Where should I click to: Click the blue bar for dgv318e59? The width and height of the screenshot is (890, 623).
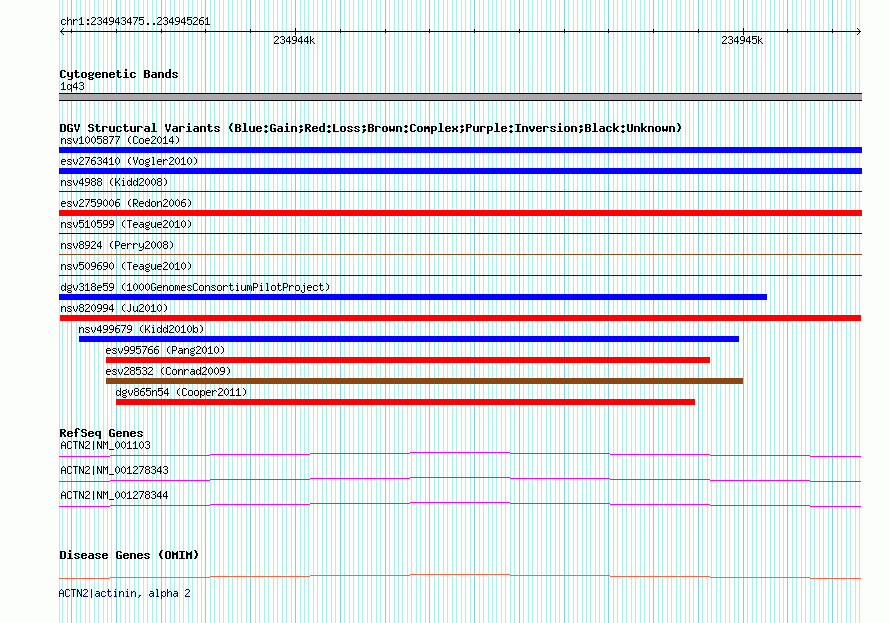pos(413,297)
